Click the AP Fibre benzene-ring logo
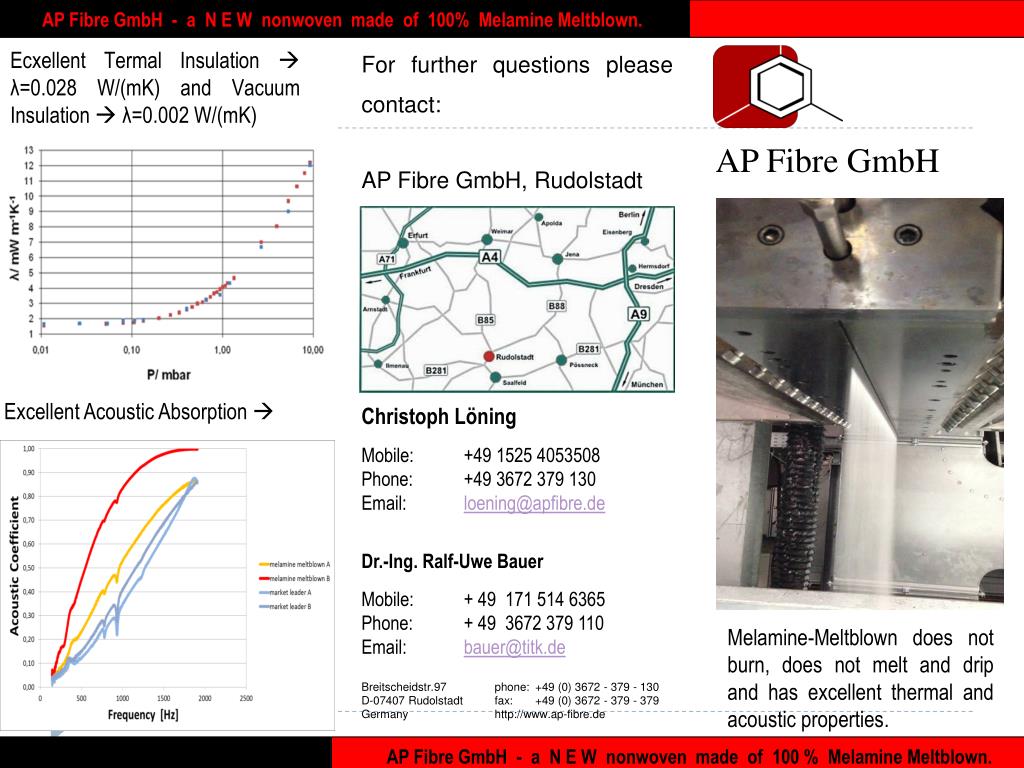 pyautogui.click(x=777, y=86)
